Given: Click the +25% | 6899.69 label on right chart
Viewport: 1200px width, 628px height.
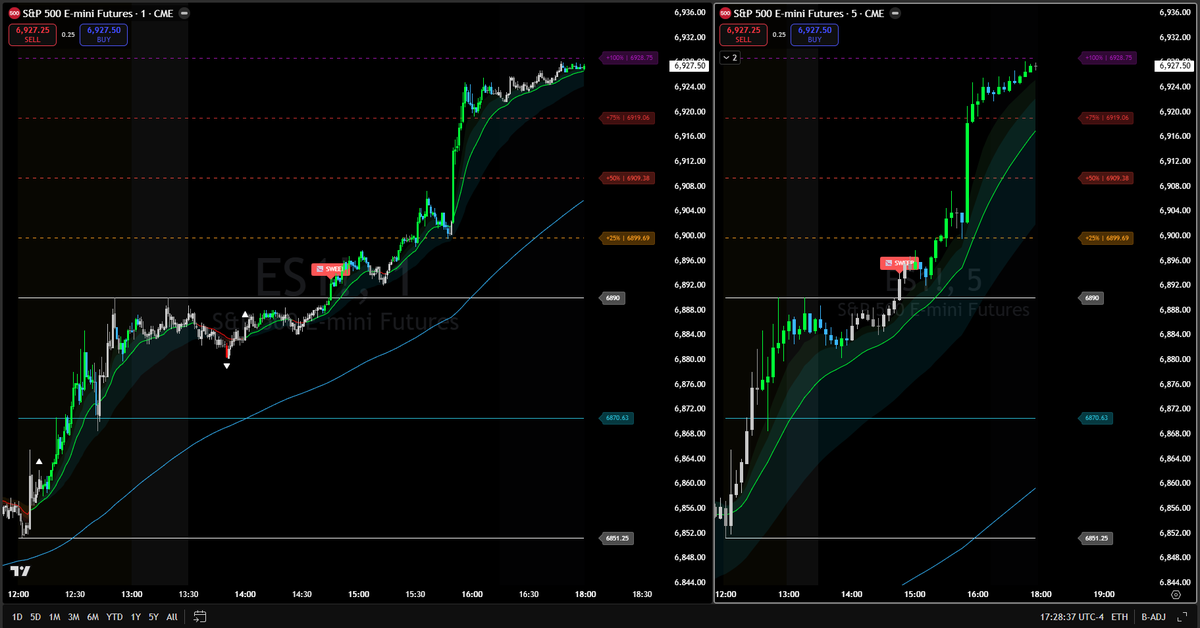Looking at the screenshot, I should pos(1107,238).
